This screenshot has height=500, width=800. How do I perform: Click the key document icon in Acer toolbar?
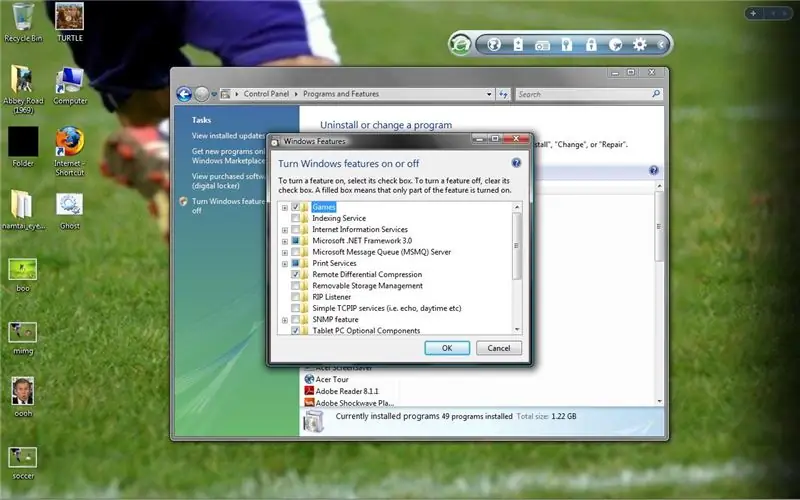click(x=567, y=44)
